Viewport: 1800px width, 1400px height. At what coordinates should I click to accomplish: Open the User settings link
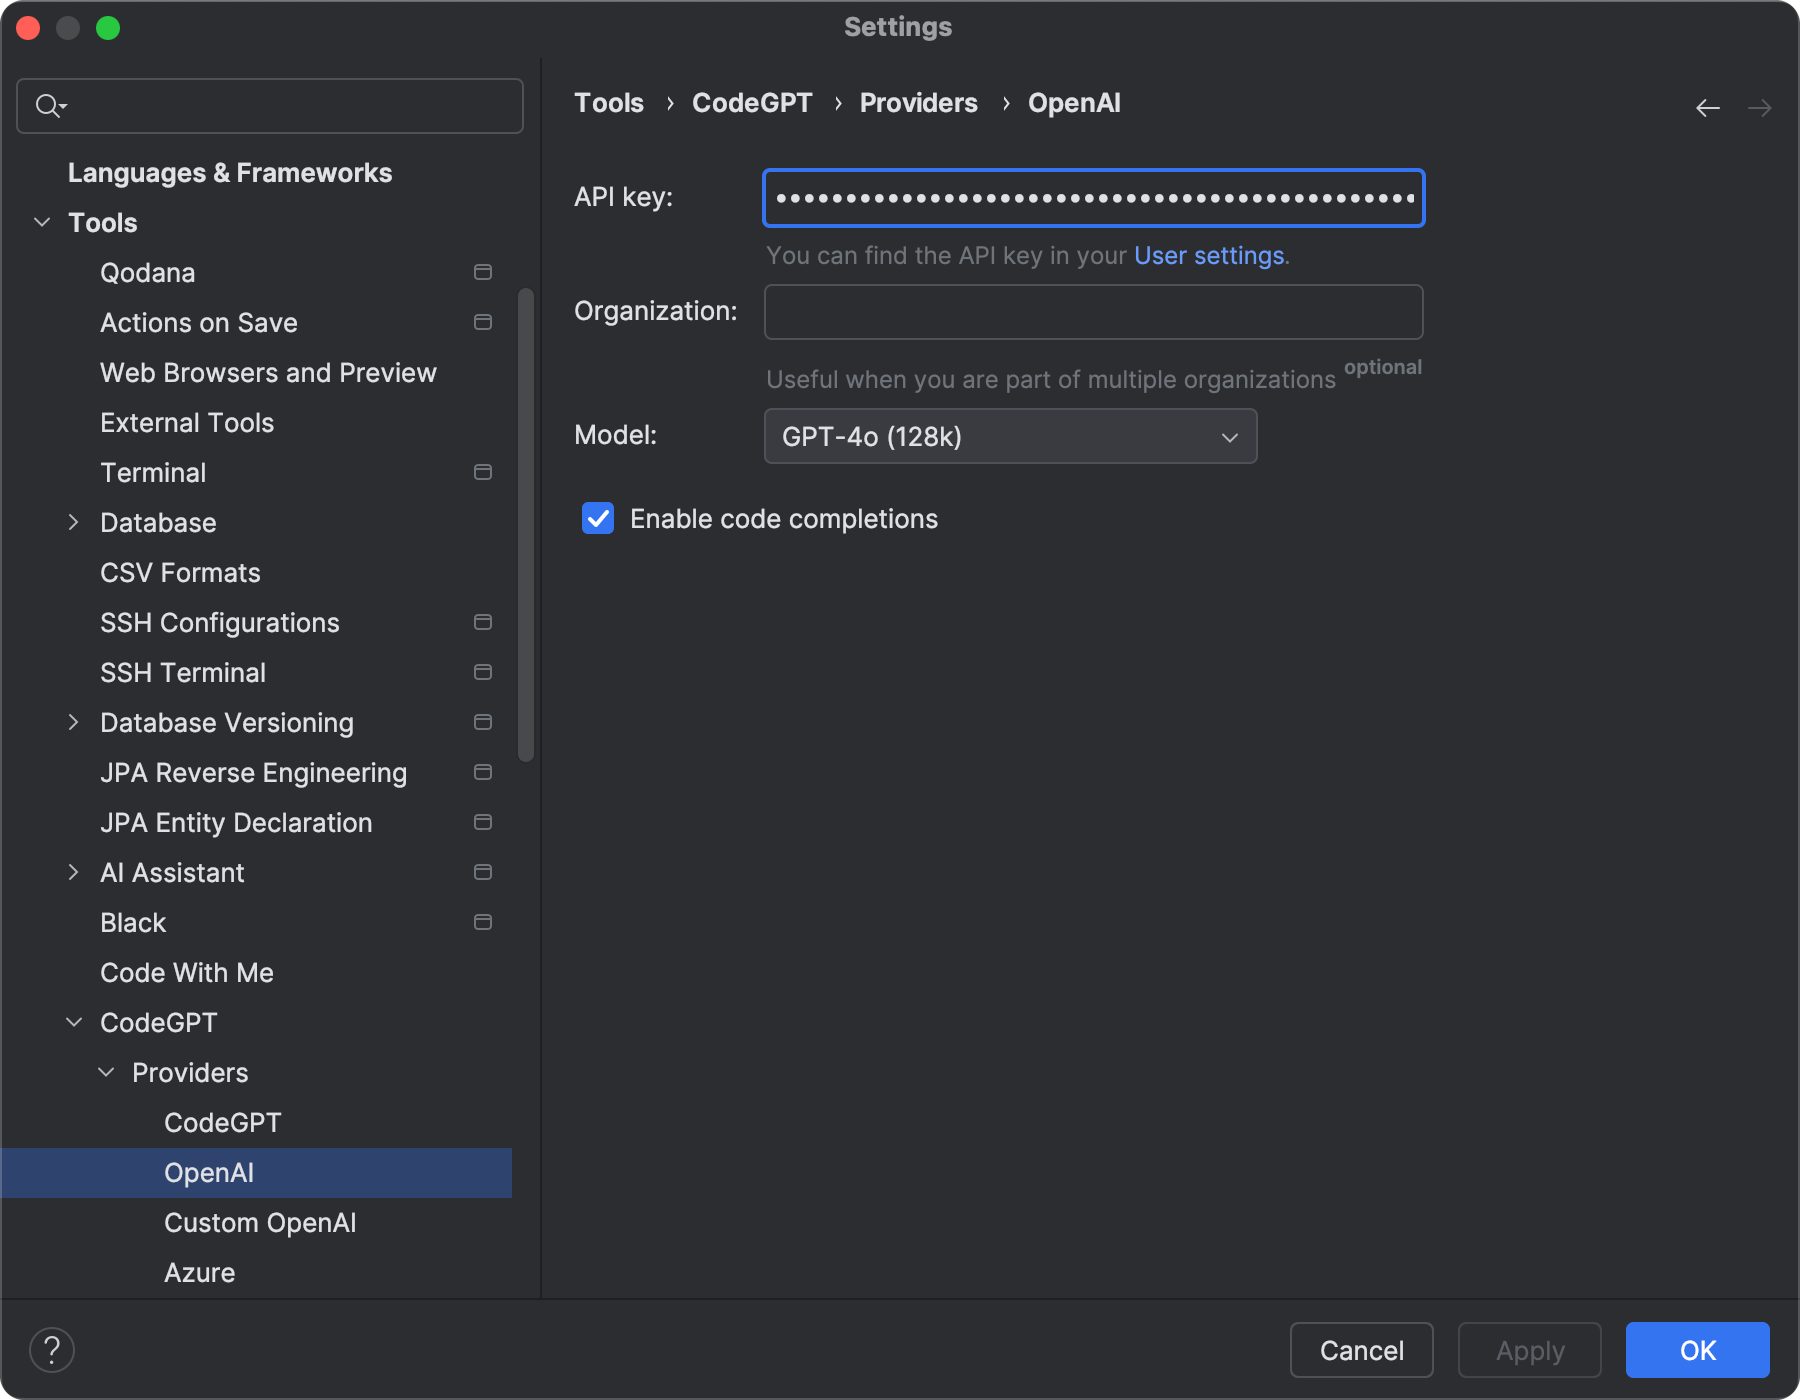pyautogui.click(x=1208, y=256)
